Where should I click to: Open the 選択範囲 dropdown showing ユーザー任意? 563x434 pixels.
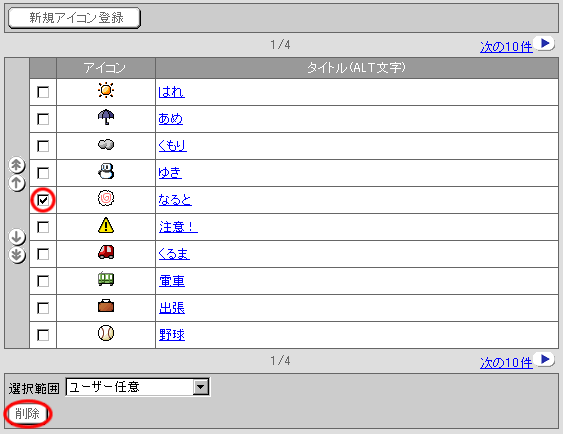coord(138,387)
